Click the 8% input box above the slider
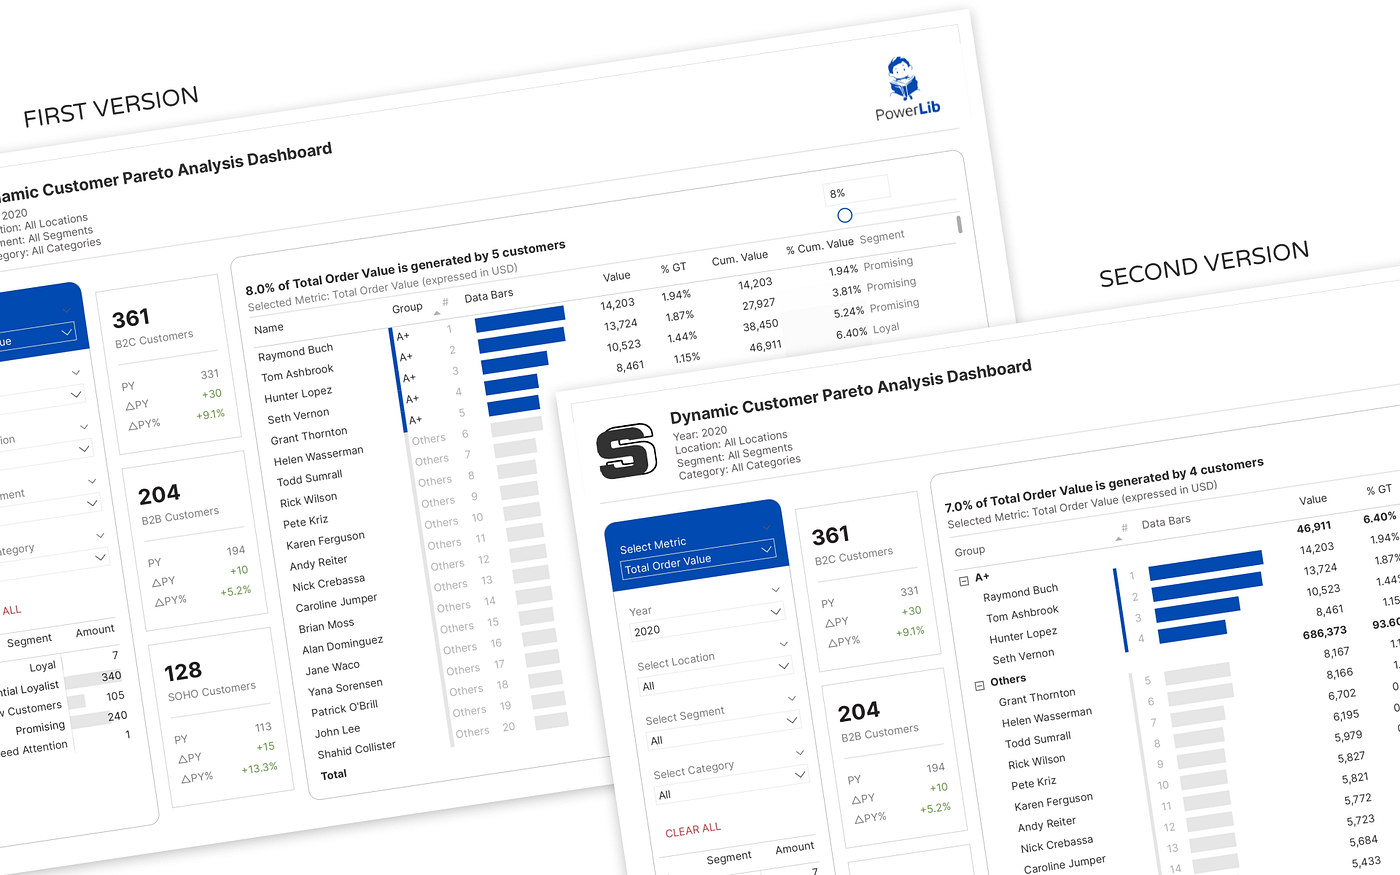The height and width of the screenshot is (875, 1400). [856, 190]
